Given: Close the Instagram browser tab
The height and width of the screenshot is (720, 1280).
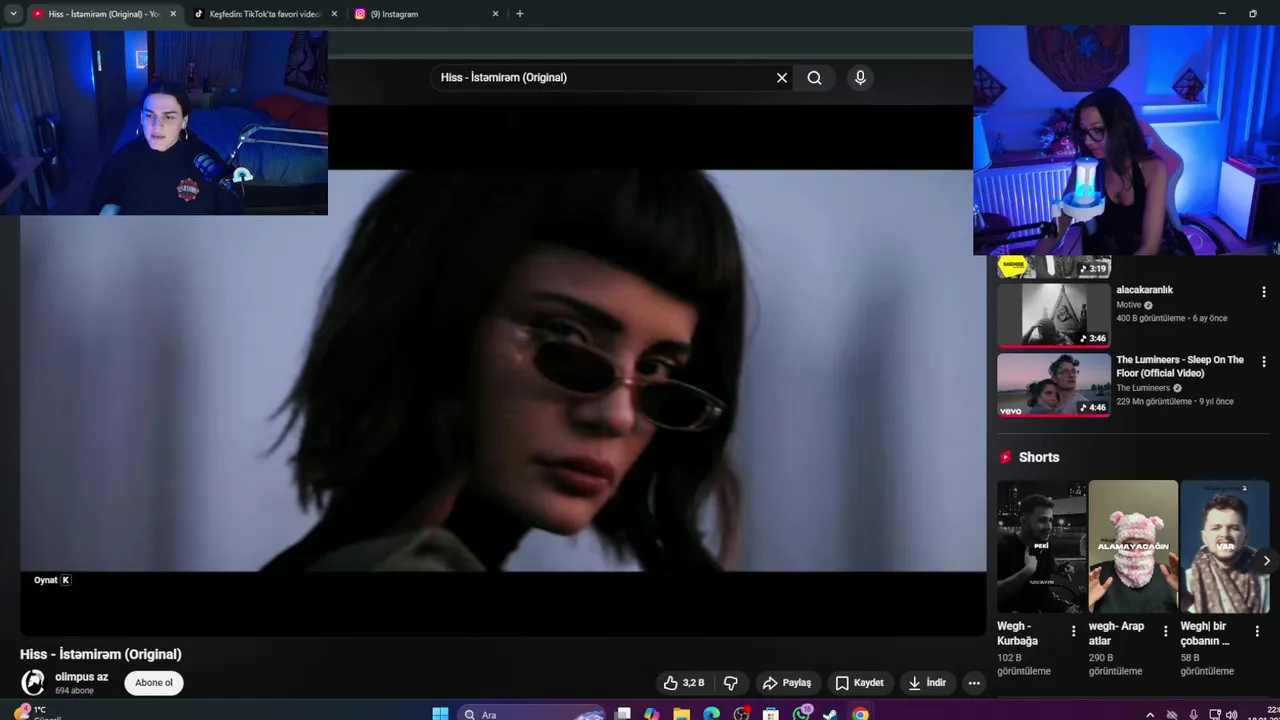Looking at the screenshot, I should [495, 14].
